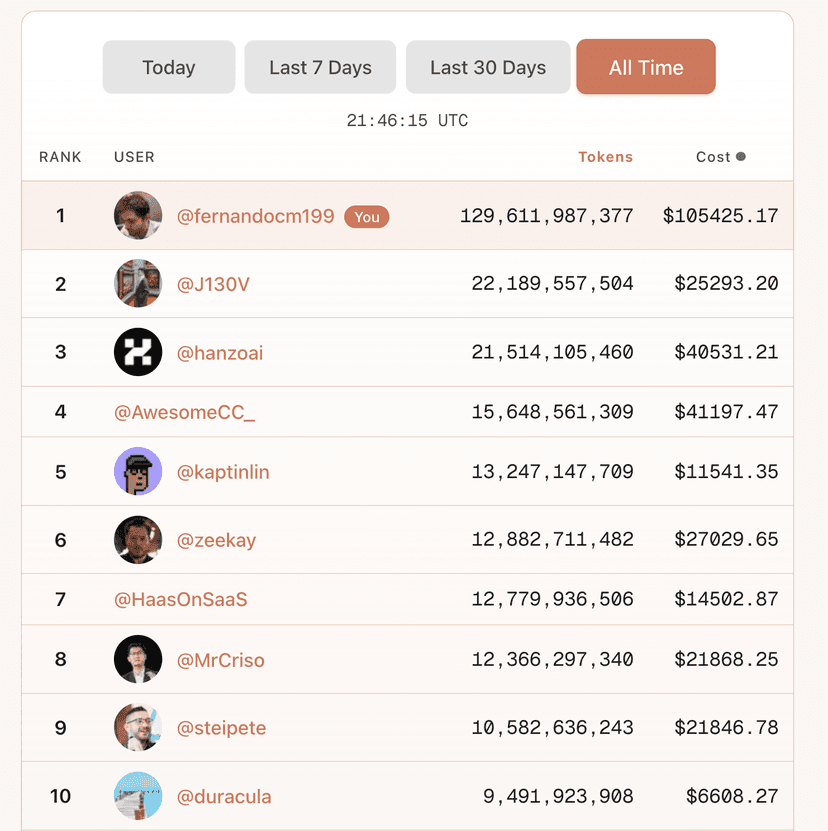Image resolution: width=828 pixels, height=831 pixels.
Task: Open the Last 7 Days leaderboard
Action: click(x=319, y=67)
